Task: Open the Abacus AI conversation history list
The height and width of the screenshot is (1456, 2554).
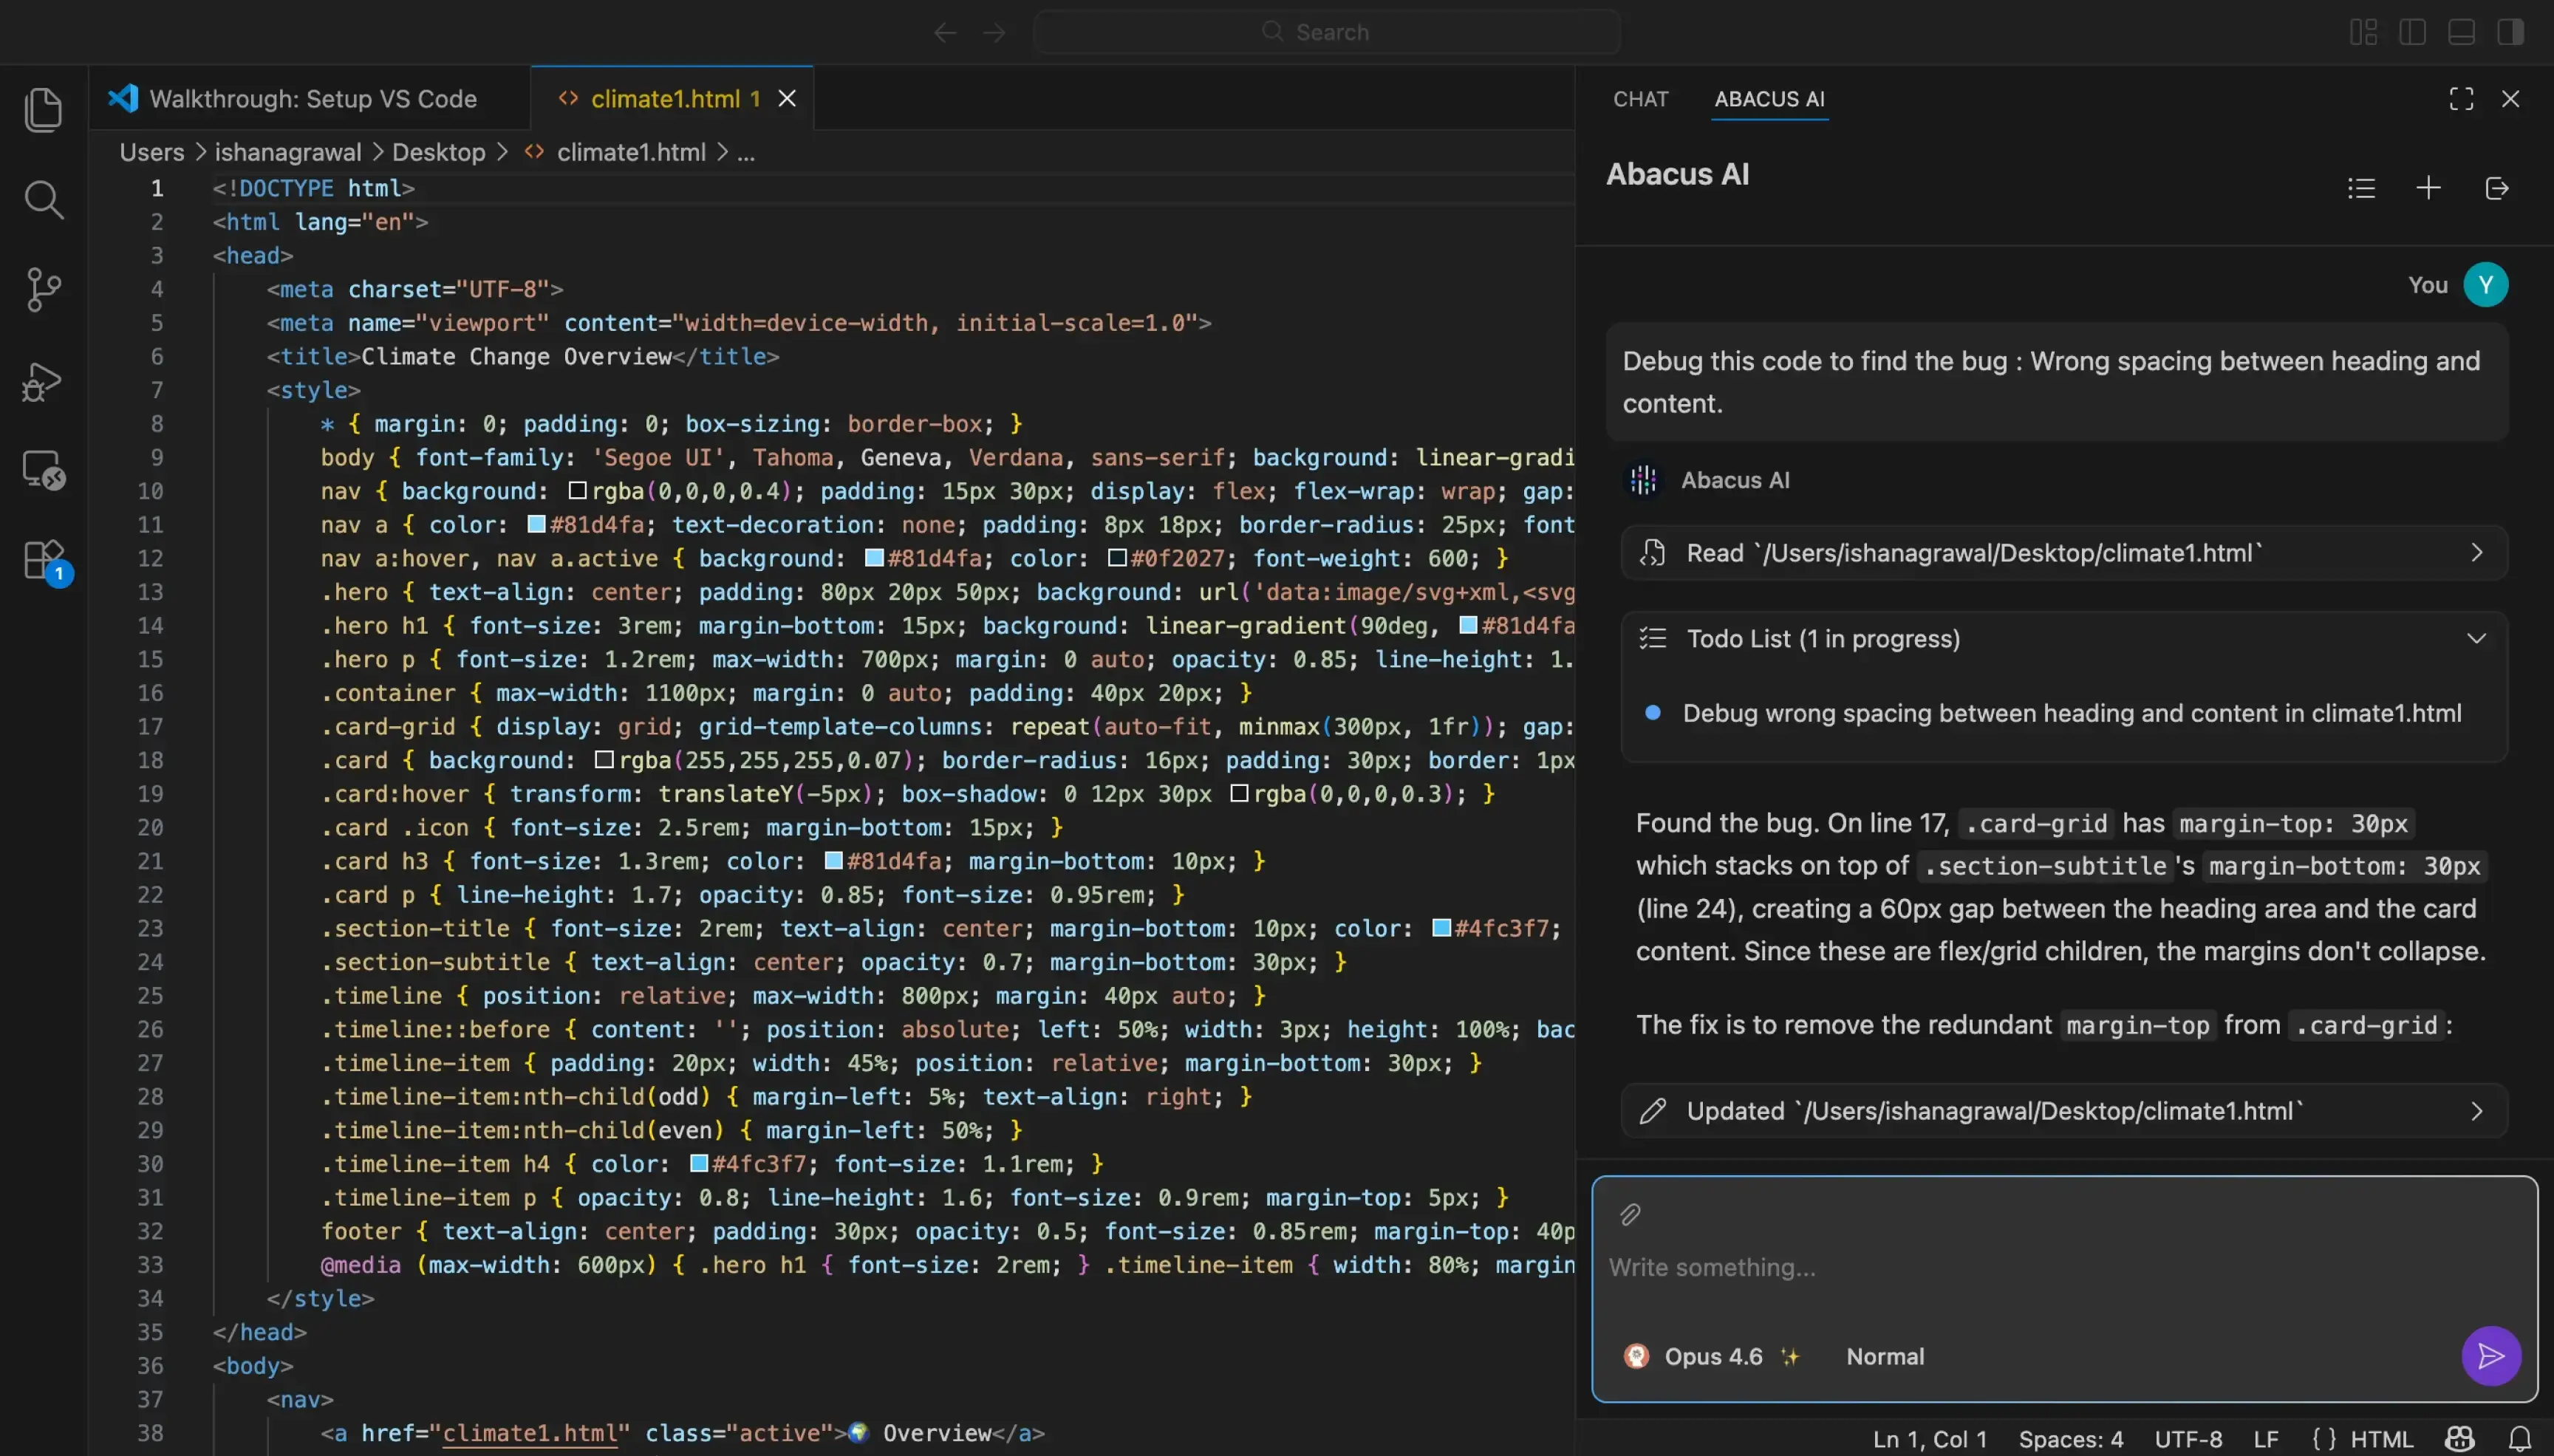Action: click(x=2361, y=188)
